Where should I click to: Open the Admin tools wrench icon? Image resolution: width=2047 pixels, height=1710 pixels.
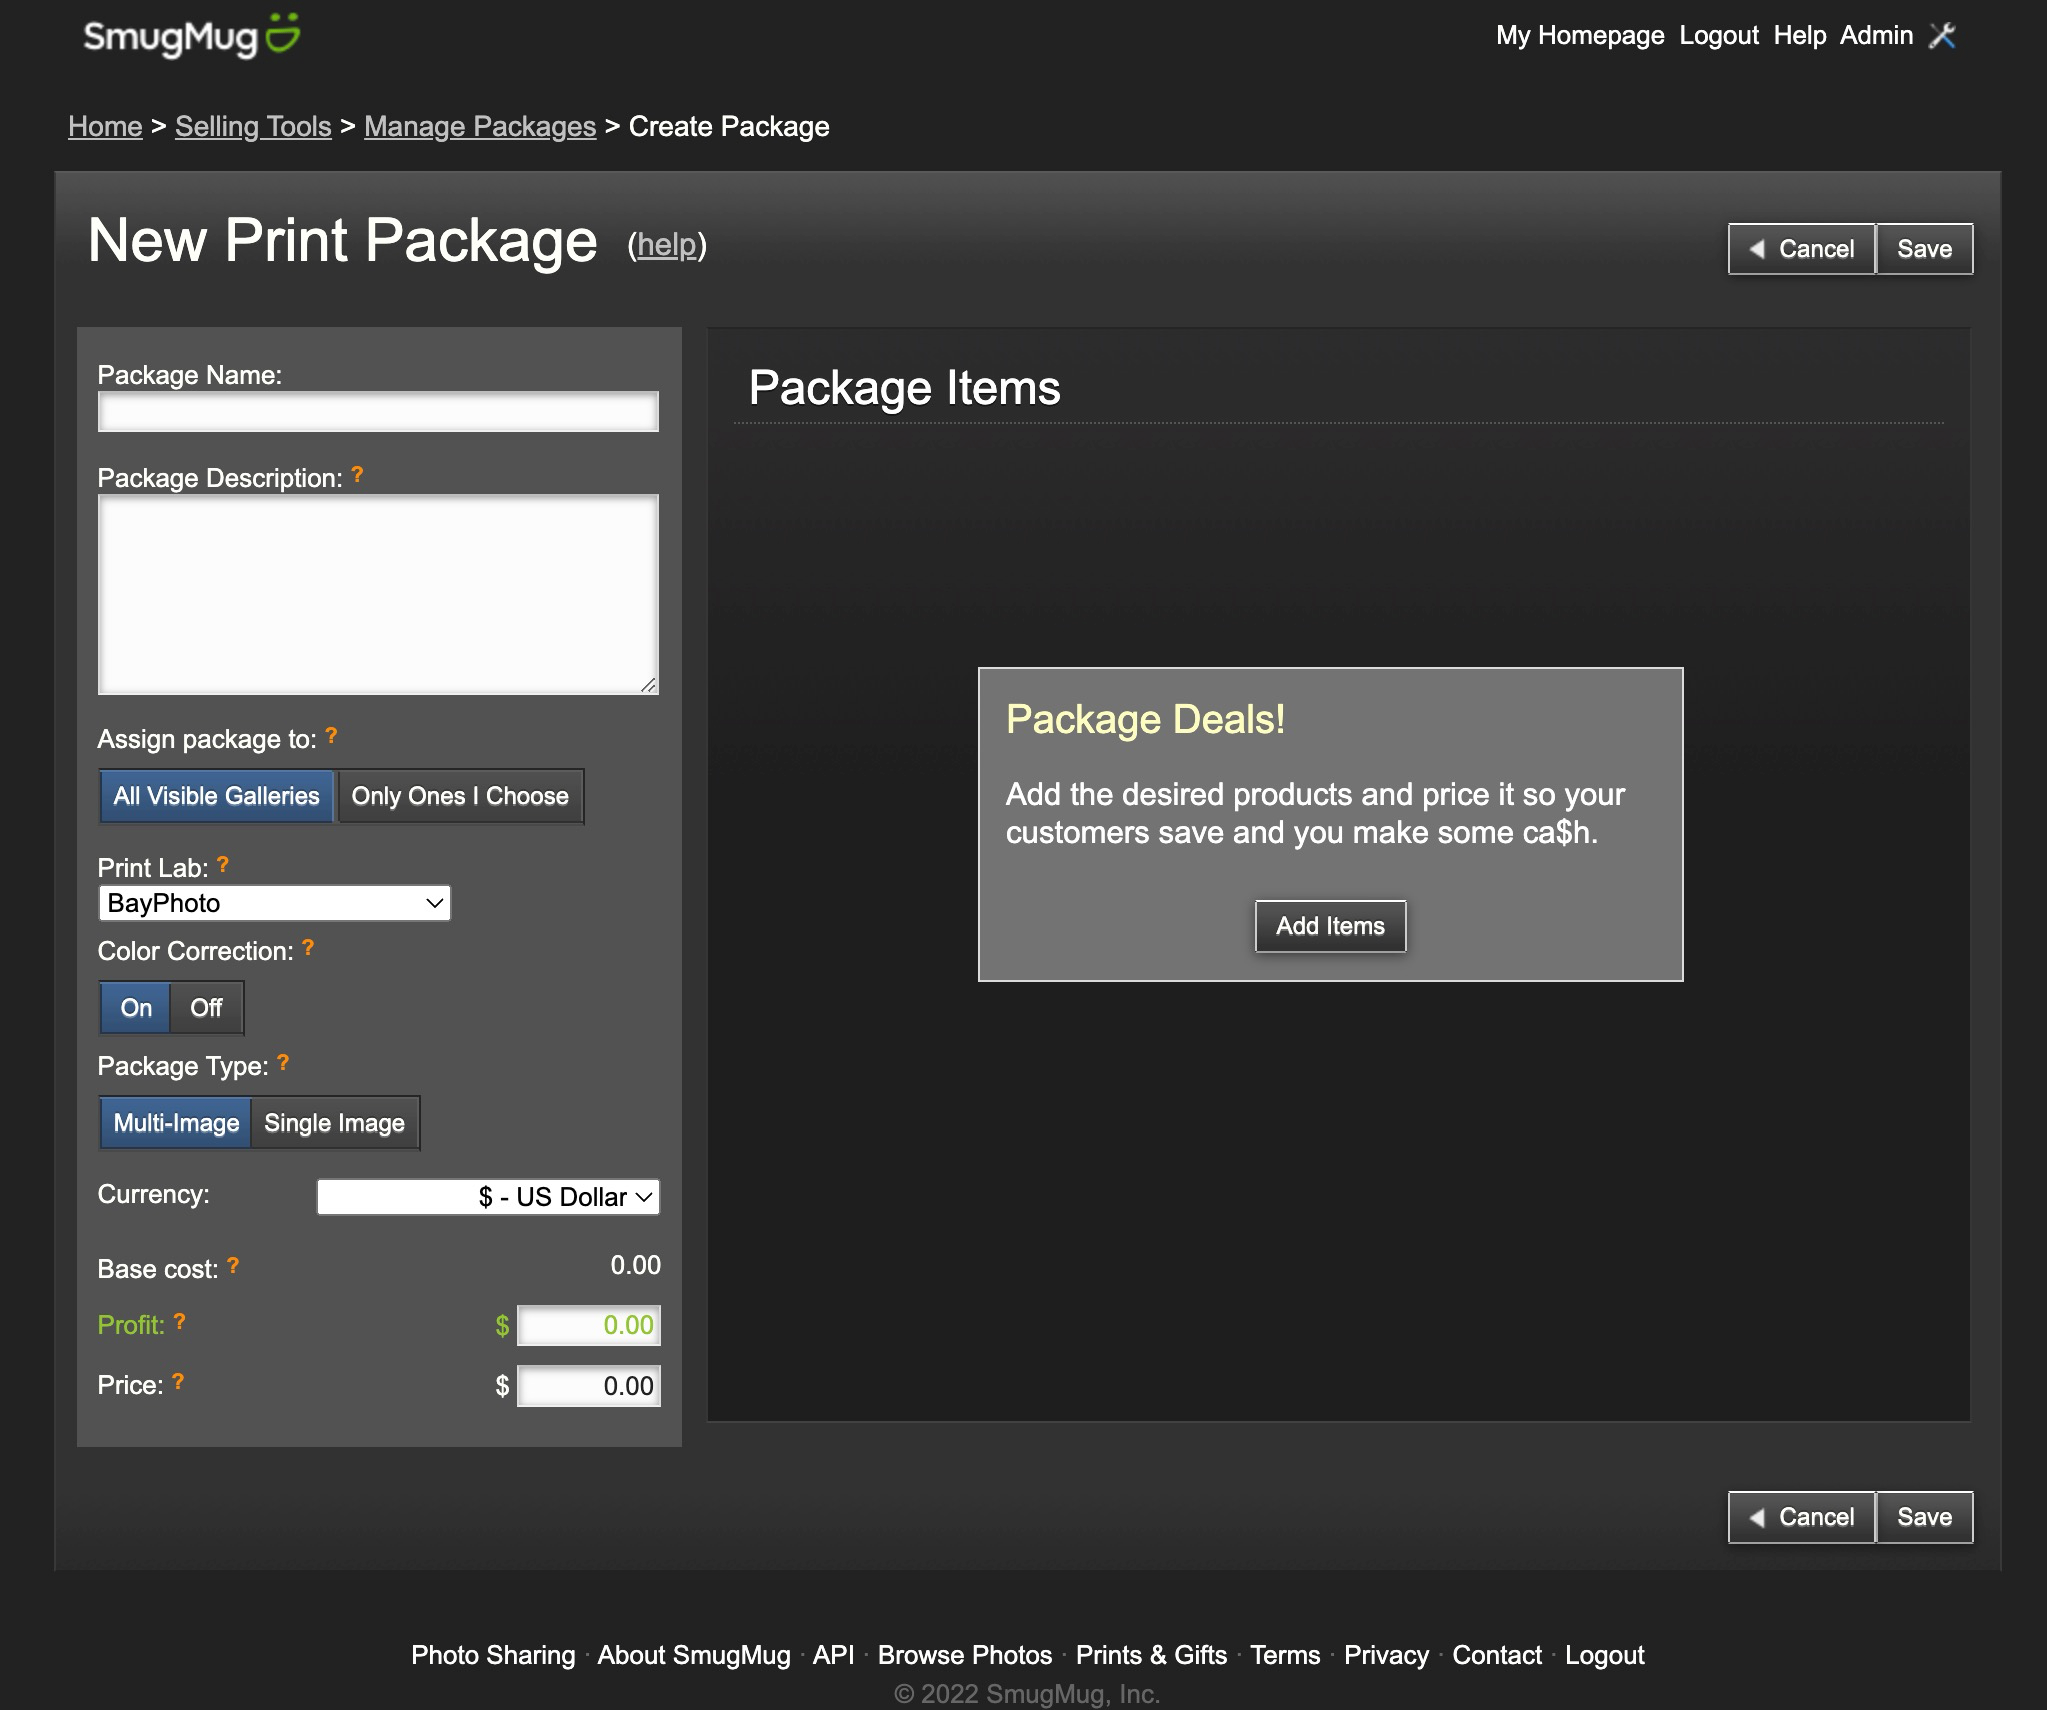1942,36
